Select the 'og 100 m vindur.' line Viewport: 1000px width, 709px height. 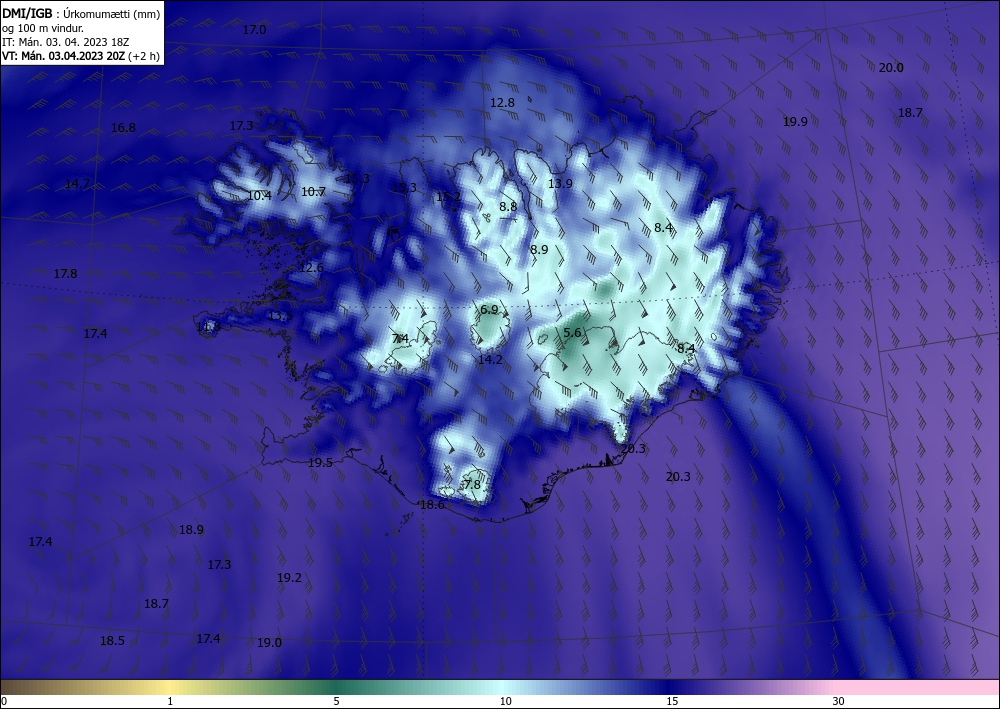click(43, 28)
